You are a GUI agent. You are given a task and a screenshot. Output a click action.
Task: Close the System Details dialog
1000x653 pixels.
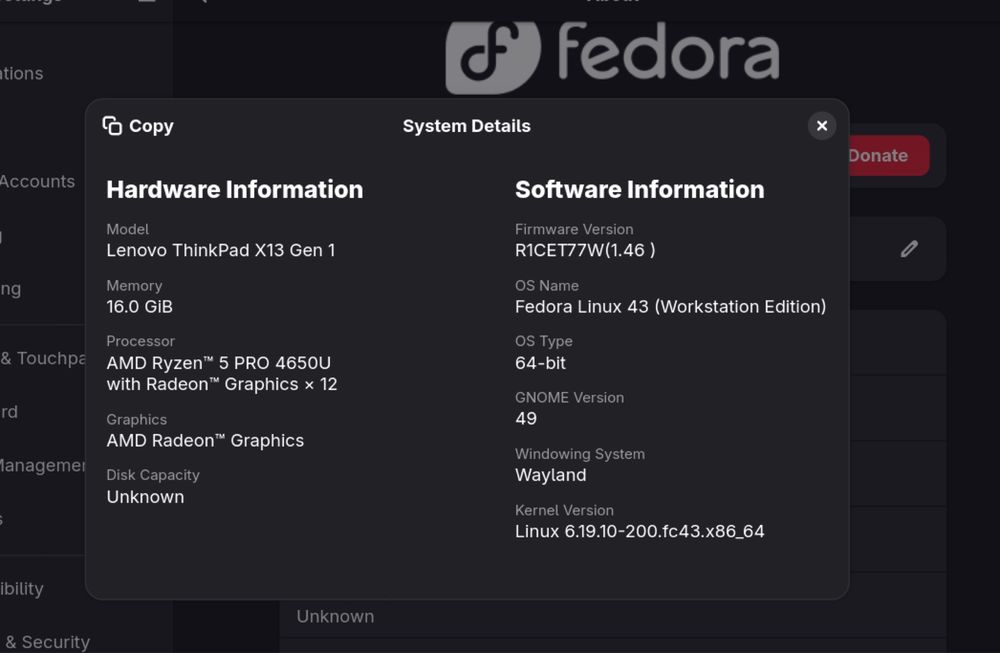(x=821, y=126)
